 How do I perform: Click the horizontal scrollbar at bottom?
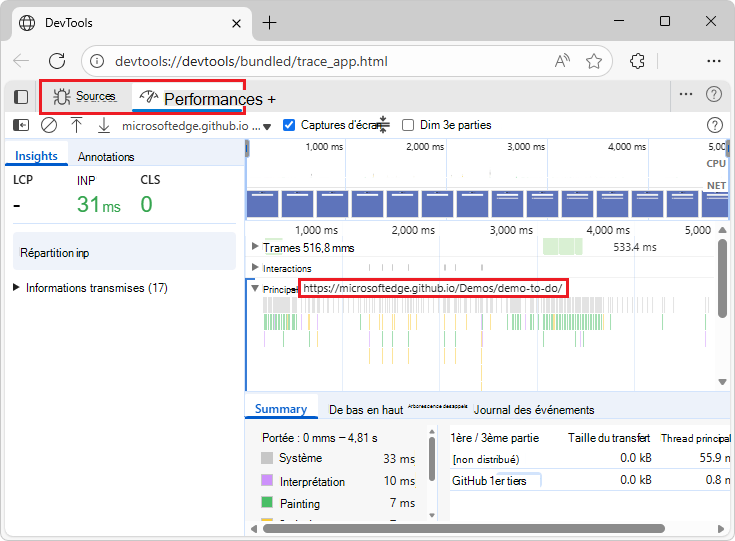464,528
